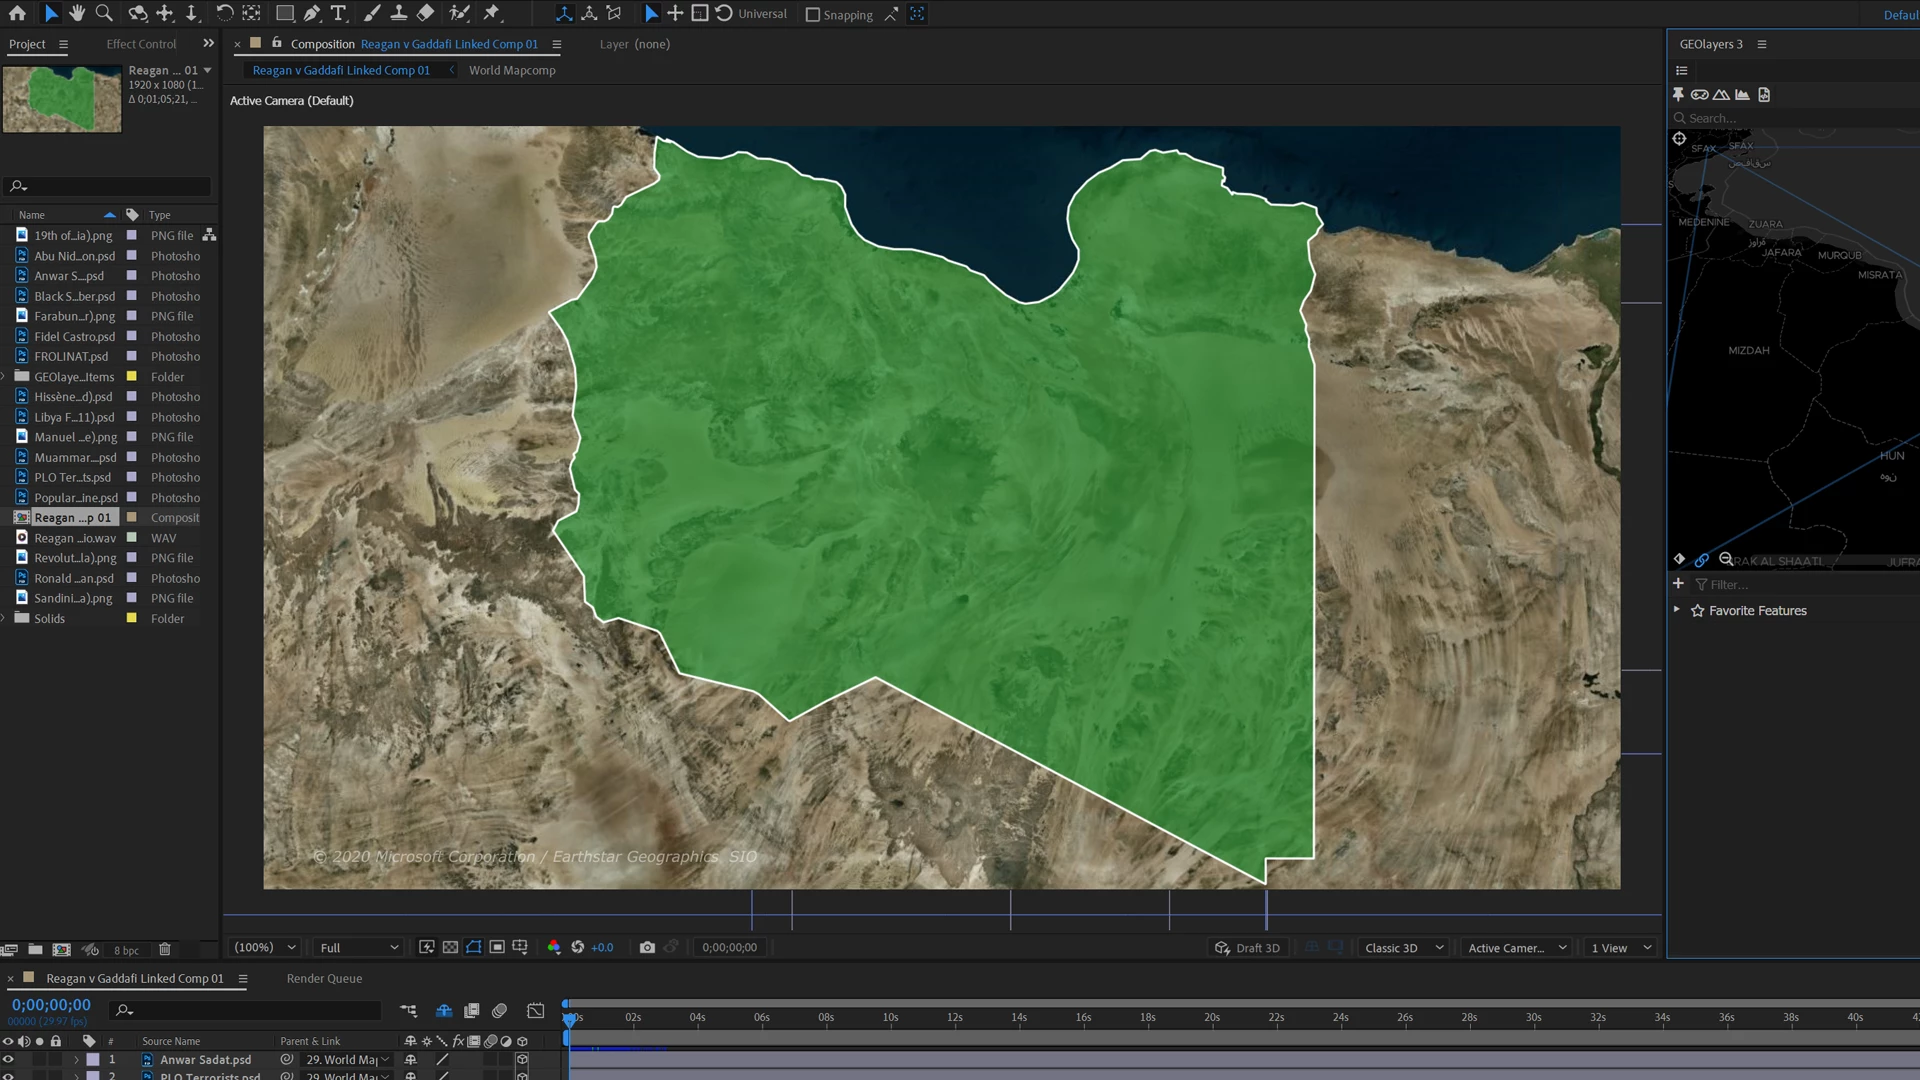1920x1080 pixels.
Task: Take a snapshot with camera icon
Action: tap(647, 947)
